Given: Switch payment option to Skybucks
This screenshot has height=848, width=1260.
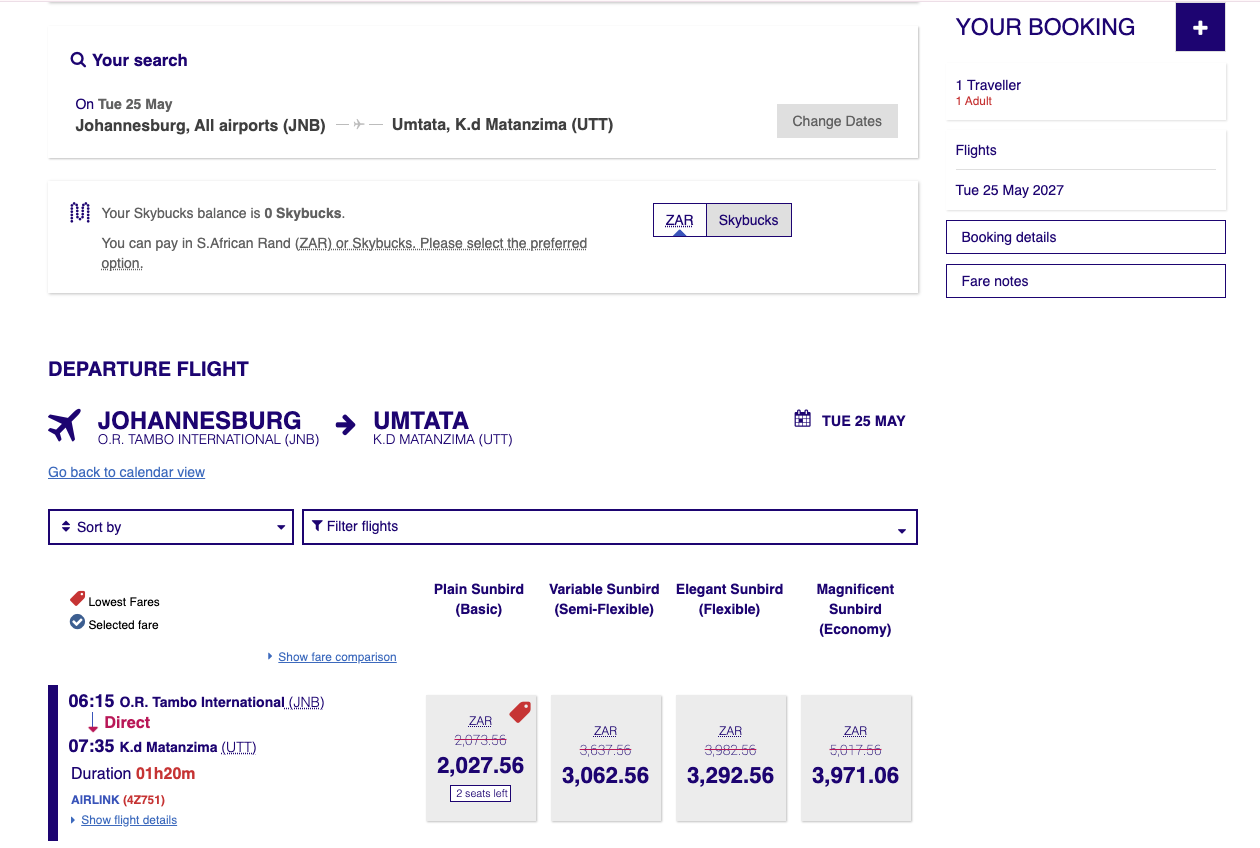Looking at the screenshot, I should click(748, 220).
